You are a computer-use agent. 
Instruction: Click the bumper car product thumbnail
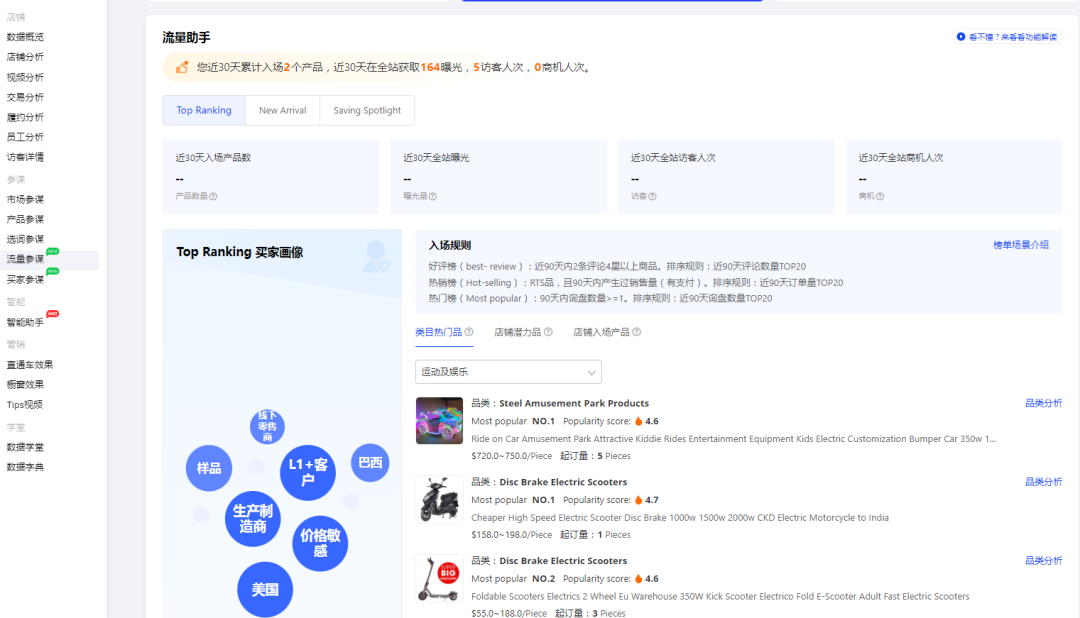pyautogui.click(x=439, y=420)
